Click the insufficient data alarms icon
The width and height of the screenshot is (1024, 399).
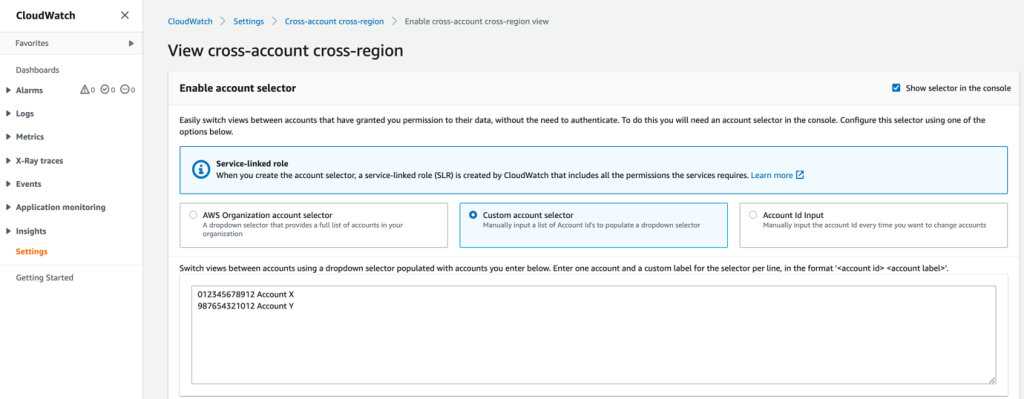[x=125, y=90]
